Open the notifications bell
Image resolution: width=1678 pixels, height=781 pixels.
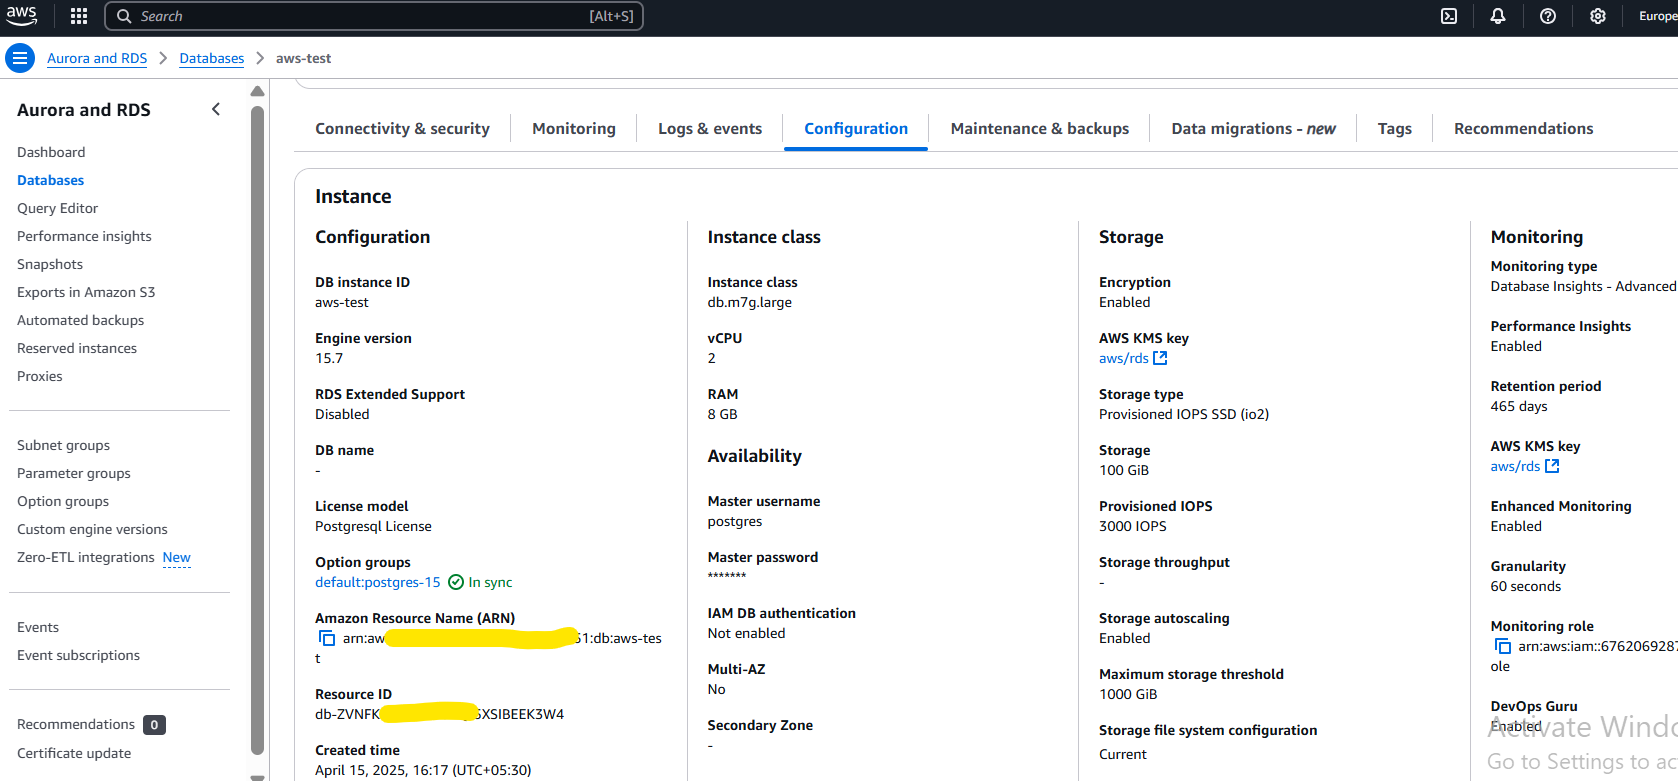coord(1498,16)
